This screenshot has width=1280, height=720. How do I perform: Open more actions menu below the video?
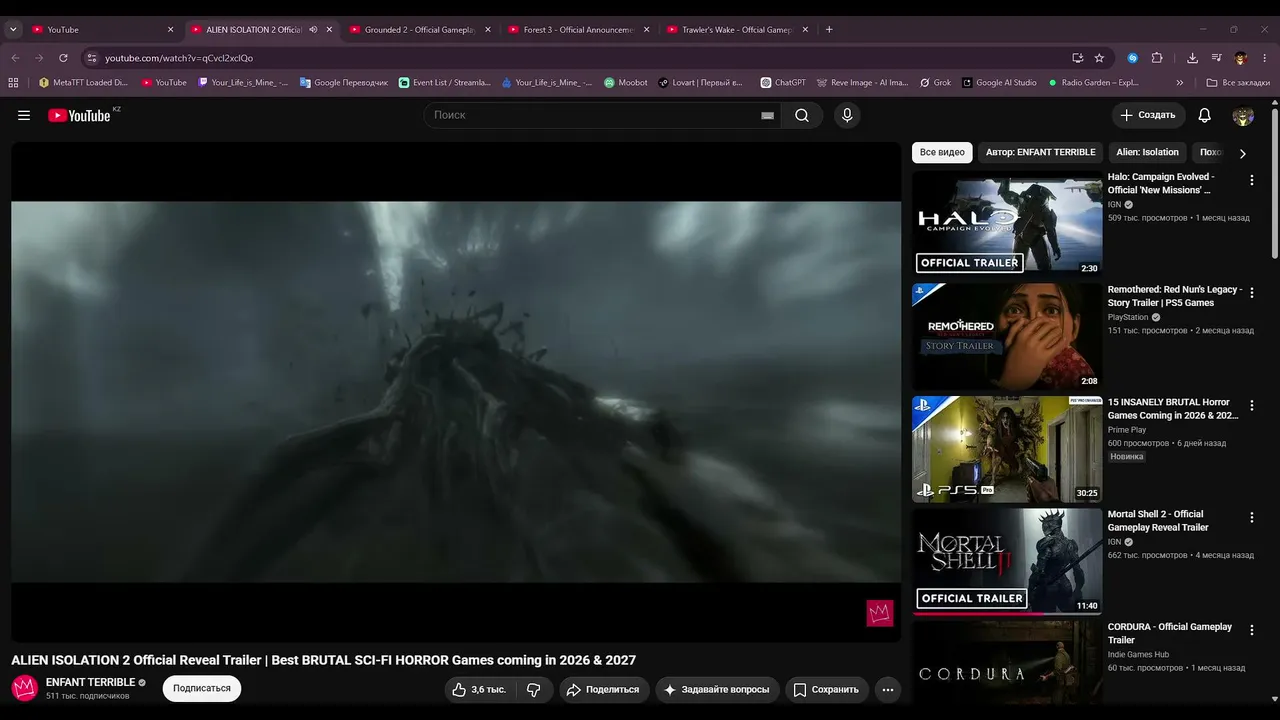click(x=887, y=689)
